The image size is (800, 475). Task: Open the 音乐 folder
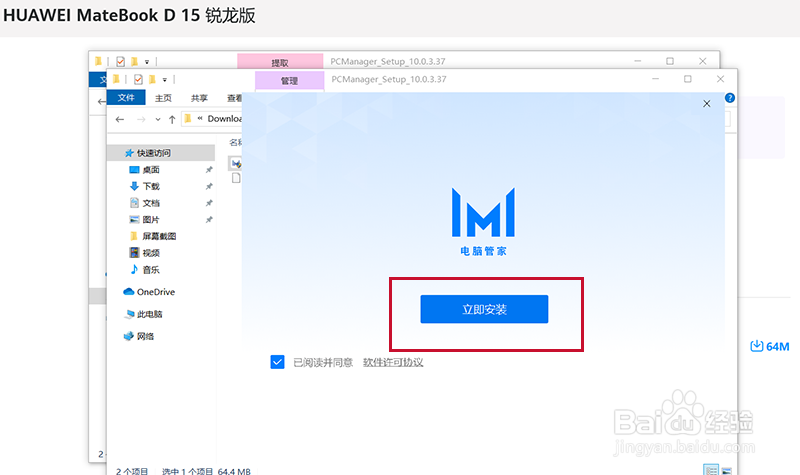click(x=151, y=269)
